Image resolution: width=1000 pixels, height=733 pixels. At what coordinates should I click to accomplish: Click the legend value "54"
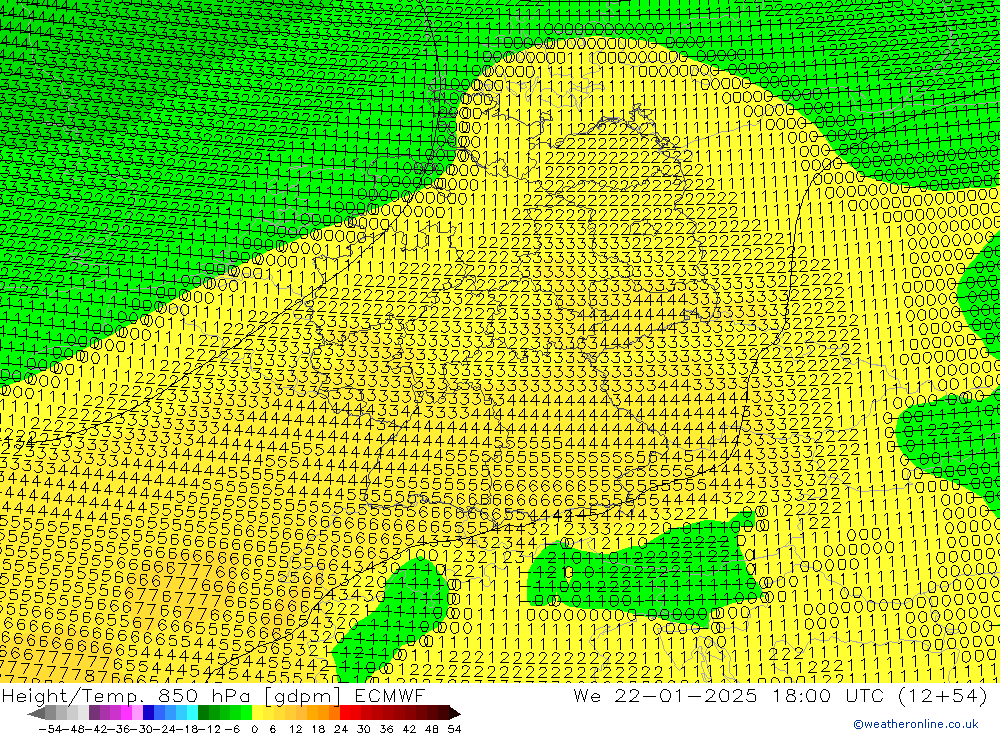coord(454,729)
